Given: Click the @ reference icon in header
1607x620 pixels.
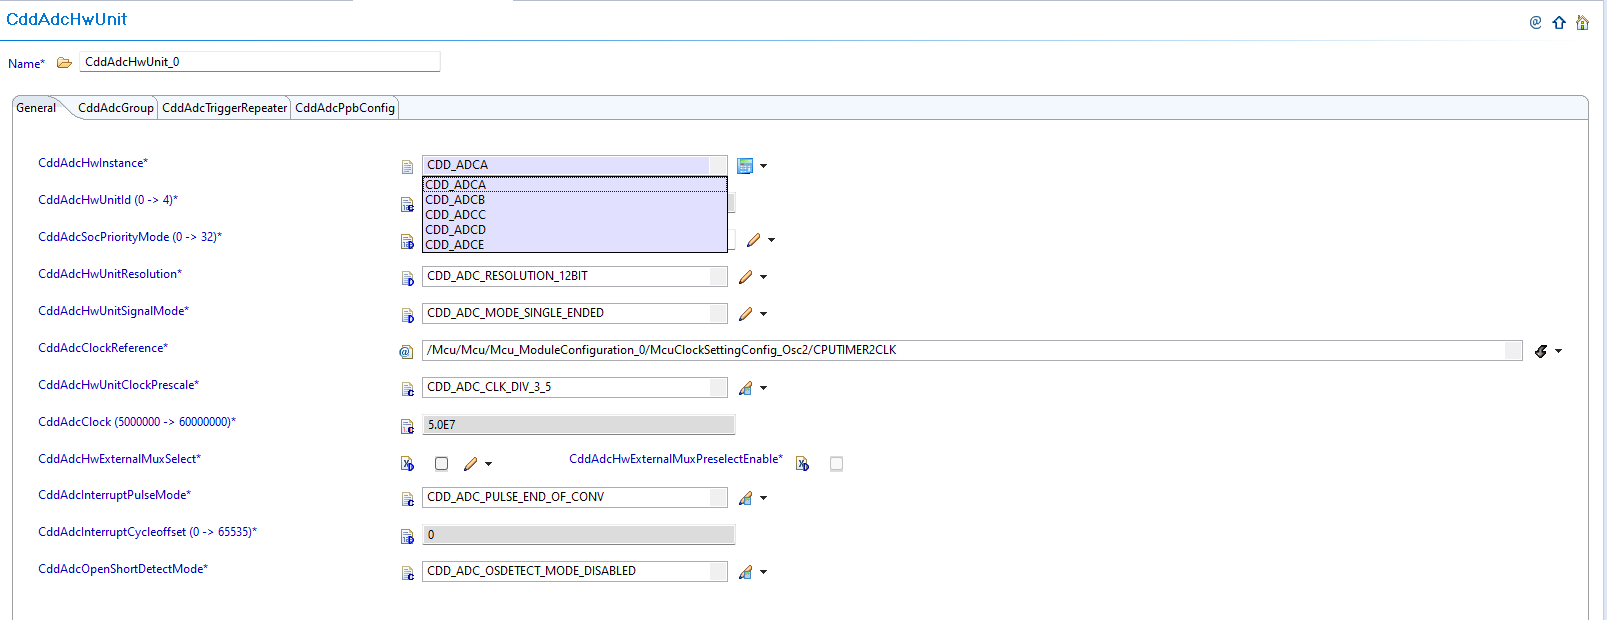Looking at the screenshot, I should [1535, 23].
